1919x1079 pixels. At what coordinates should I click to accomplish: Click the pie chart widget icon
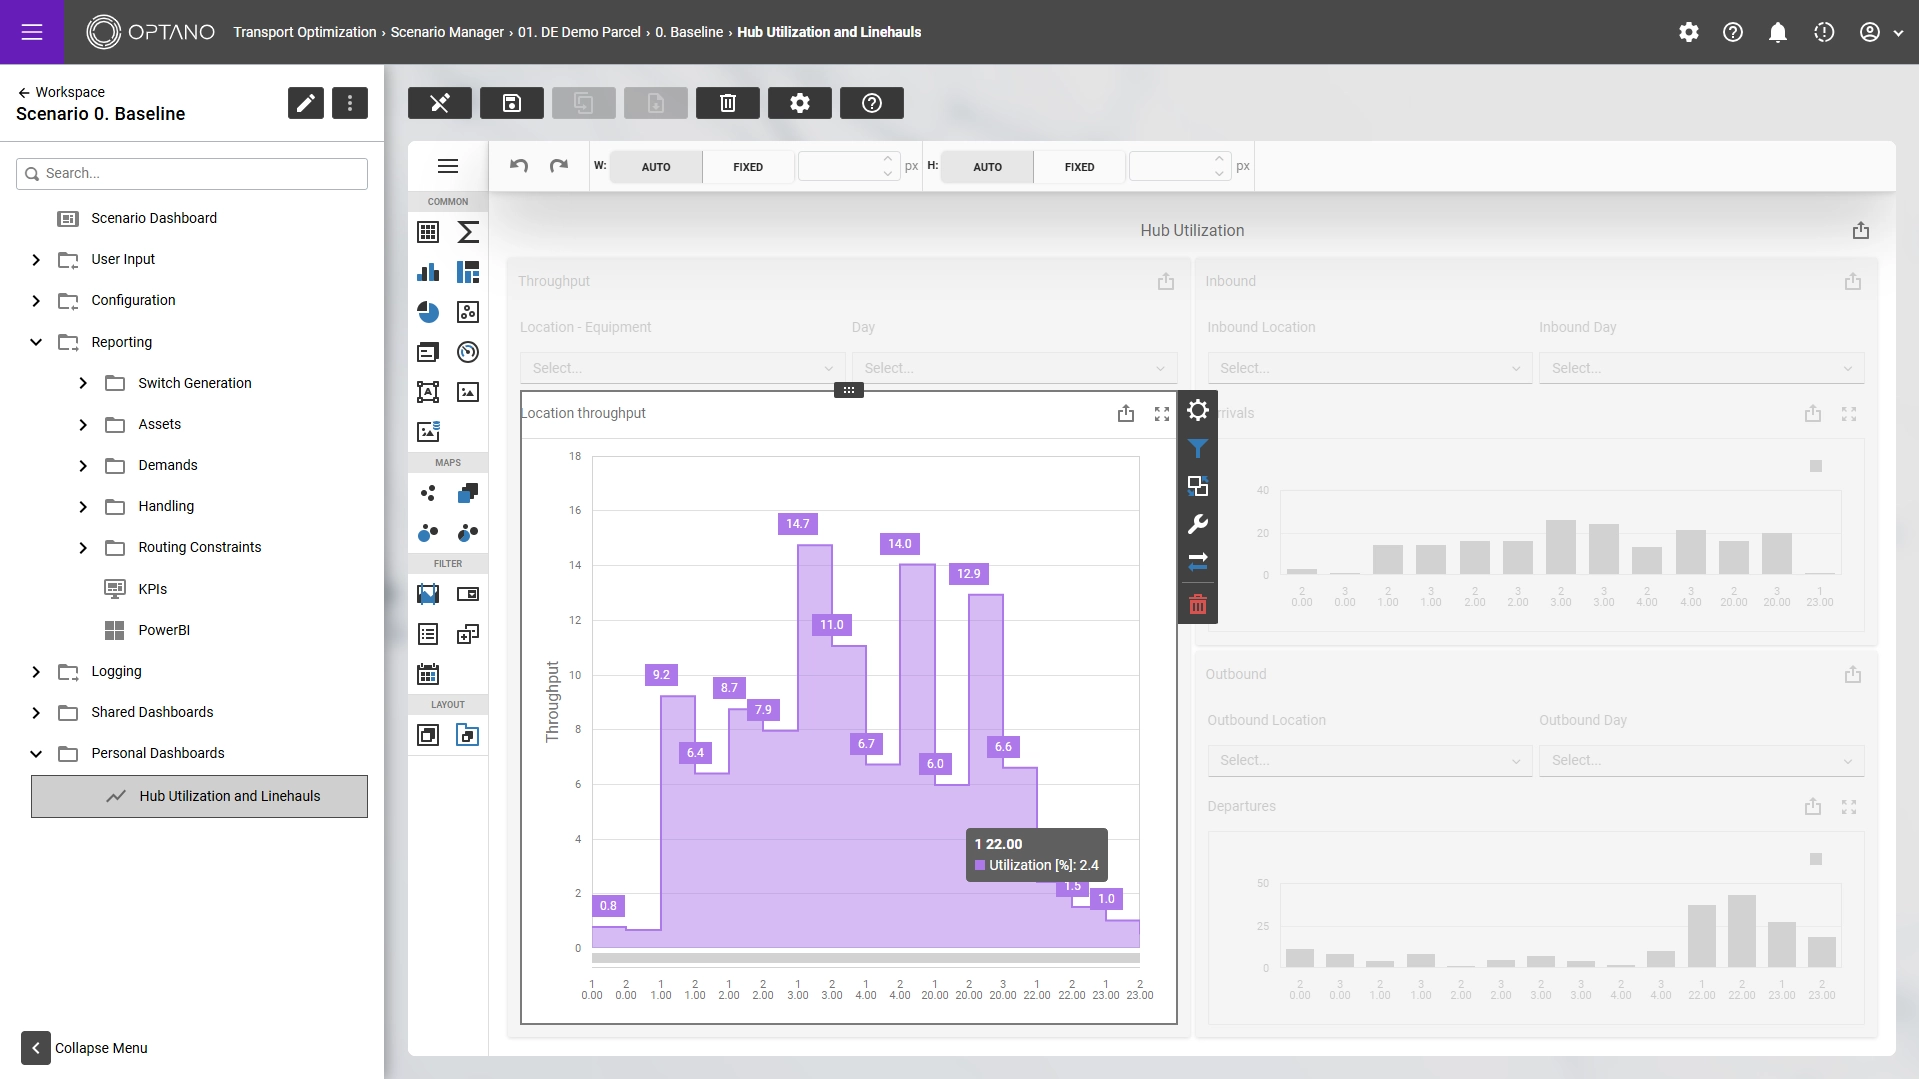(x=428, y=312)
